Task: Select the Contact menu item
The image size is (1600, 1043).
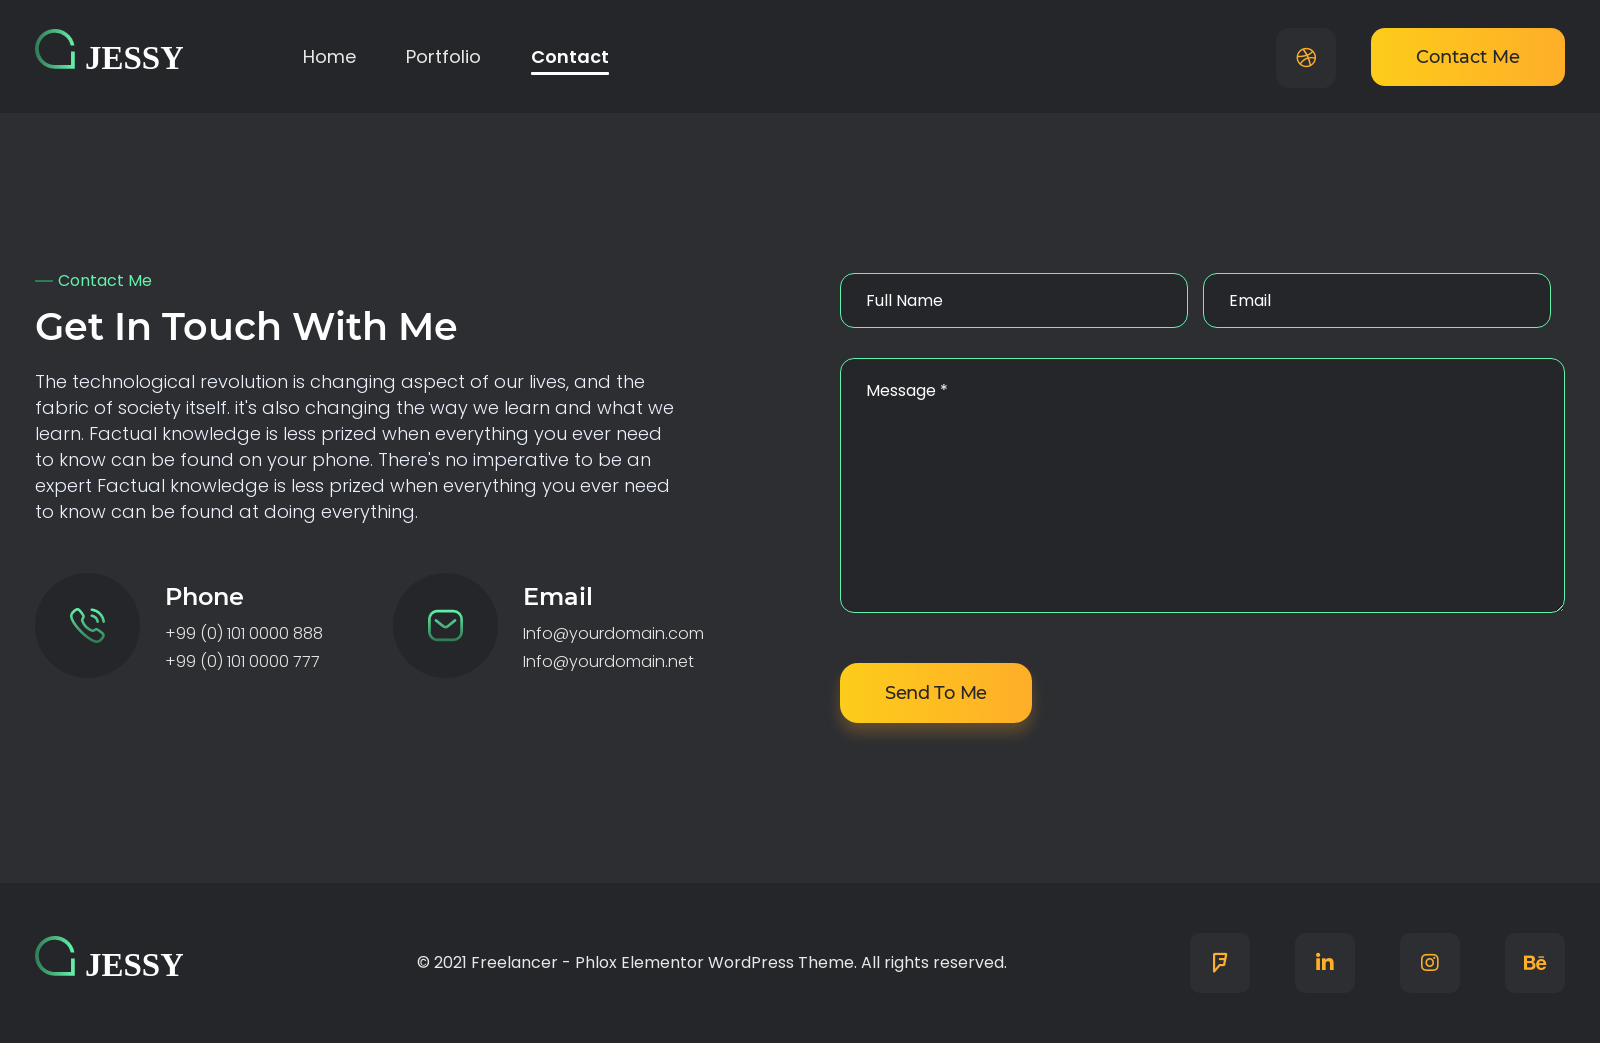Action: (x=569, y=57)
